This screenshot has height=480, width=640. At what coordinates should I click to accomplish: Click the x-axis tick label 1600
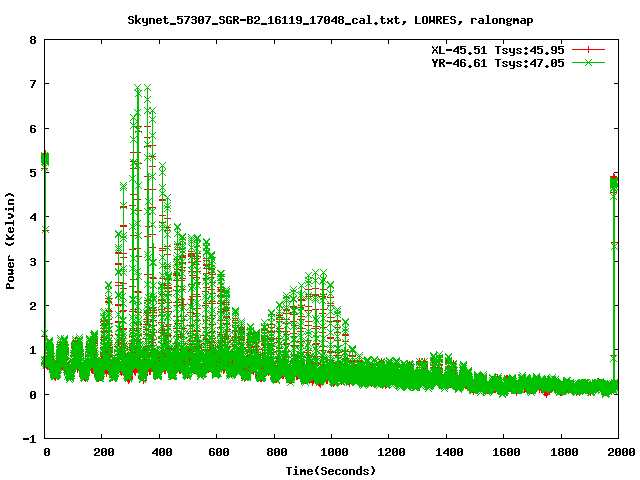click(506, 452)
